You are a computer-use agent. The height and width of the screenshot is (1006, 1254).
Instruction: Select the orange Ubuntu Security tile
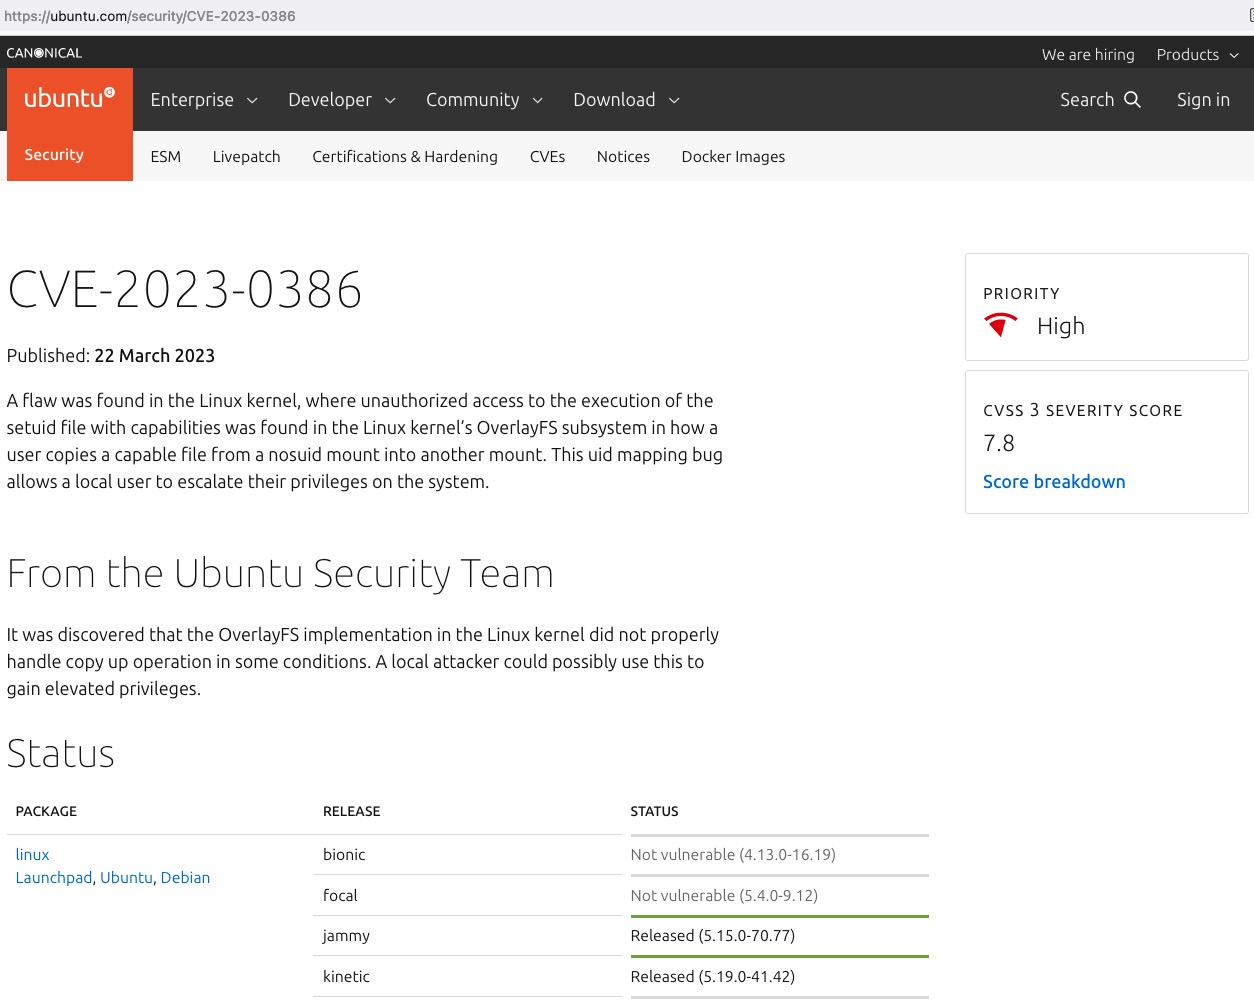[69, 124]
